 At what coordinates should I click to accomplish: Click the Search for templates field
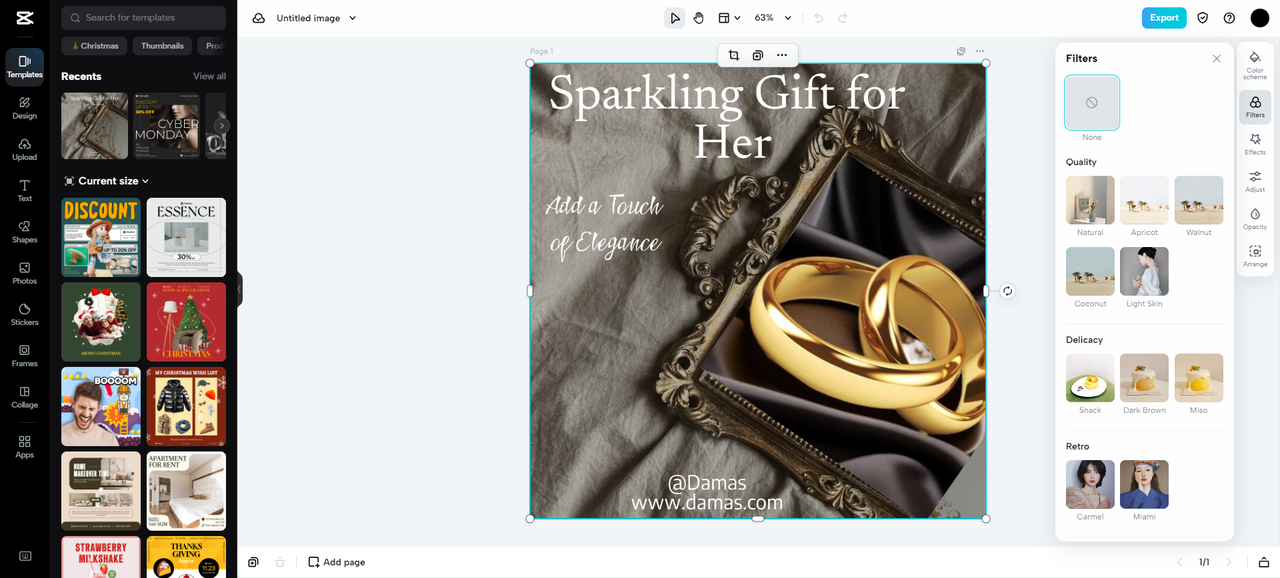(144, 18)
